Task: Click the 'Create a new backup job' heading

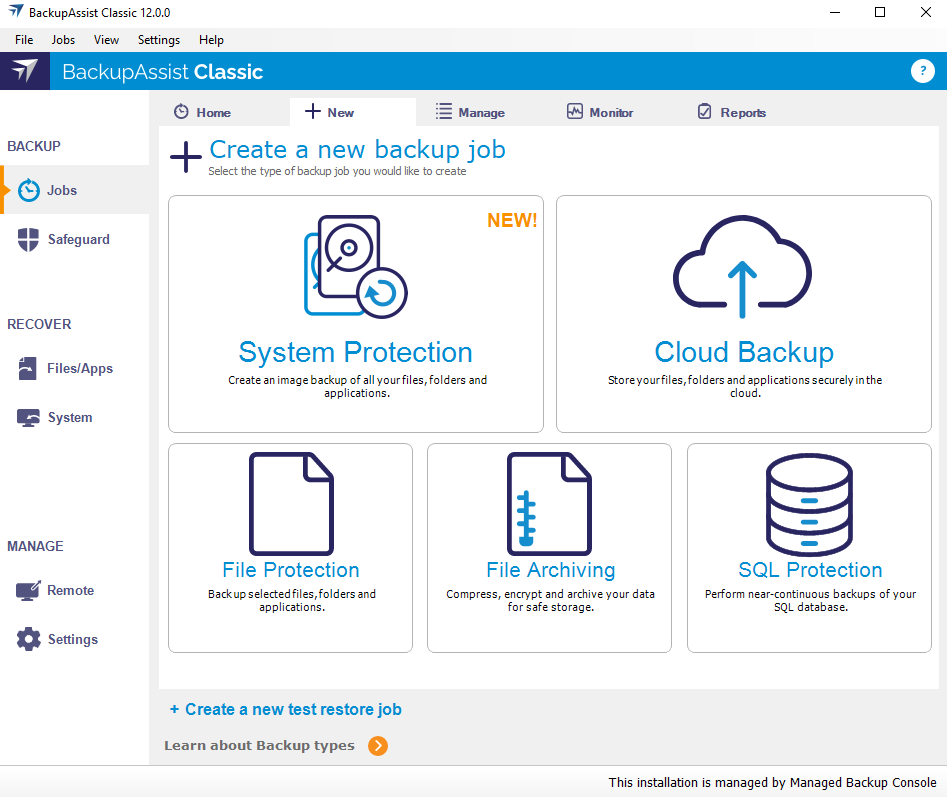Action: point(358,150)
